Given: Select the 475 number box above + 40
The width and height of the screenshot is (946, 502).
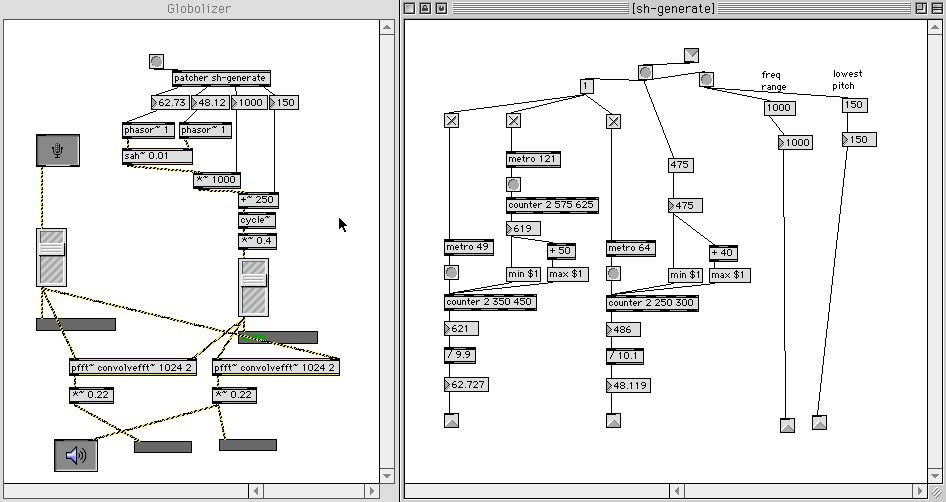Looking at the screenshot, I should 685,206.
